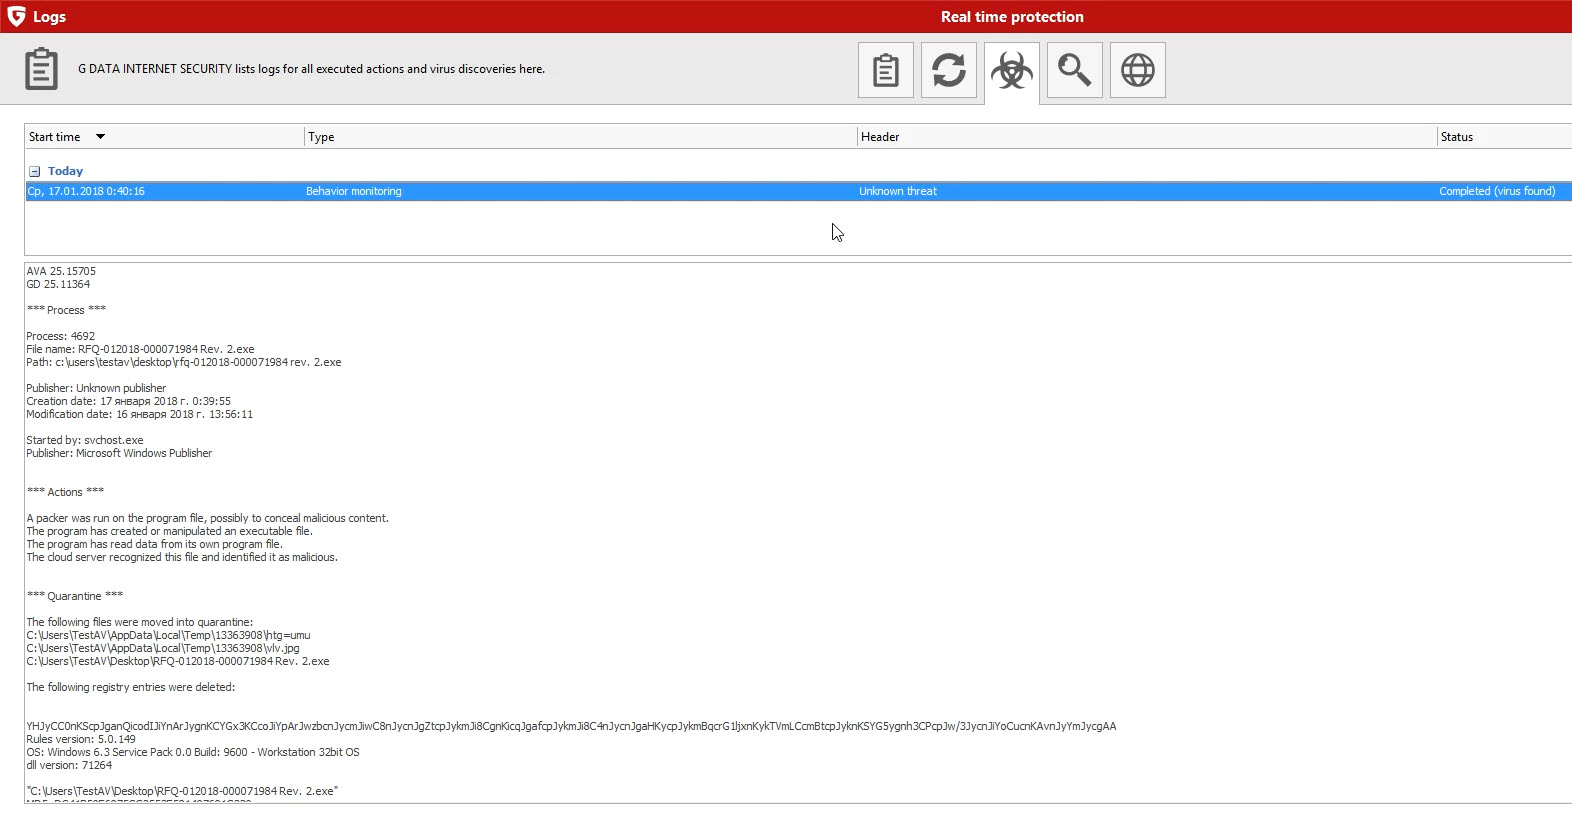The width and height of the screenshot is (1572, 817).
Task: Click the Creation date line
Action: (x=128, y=401)
